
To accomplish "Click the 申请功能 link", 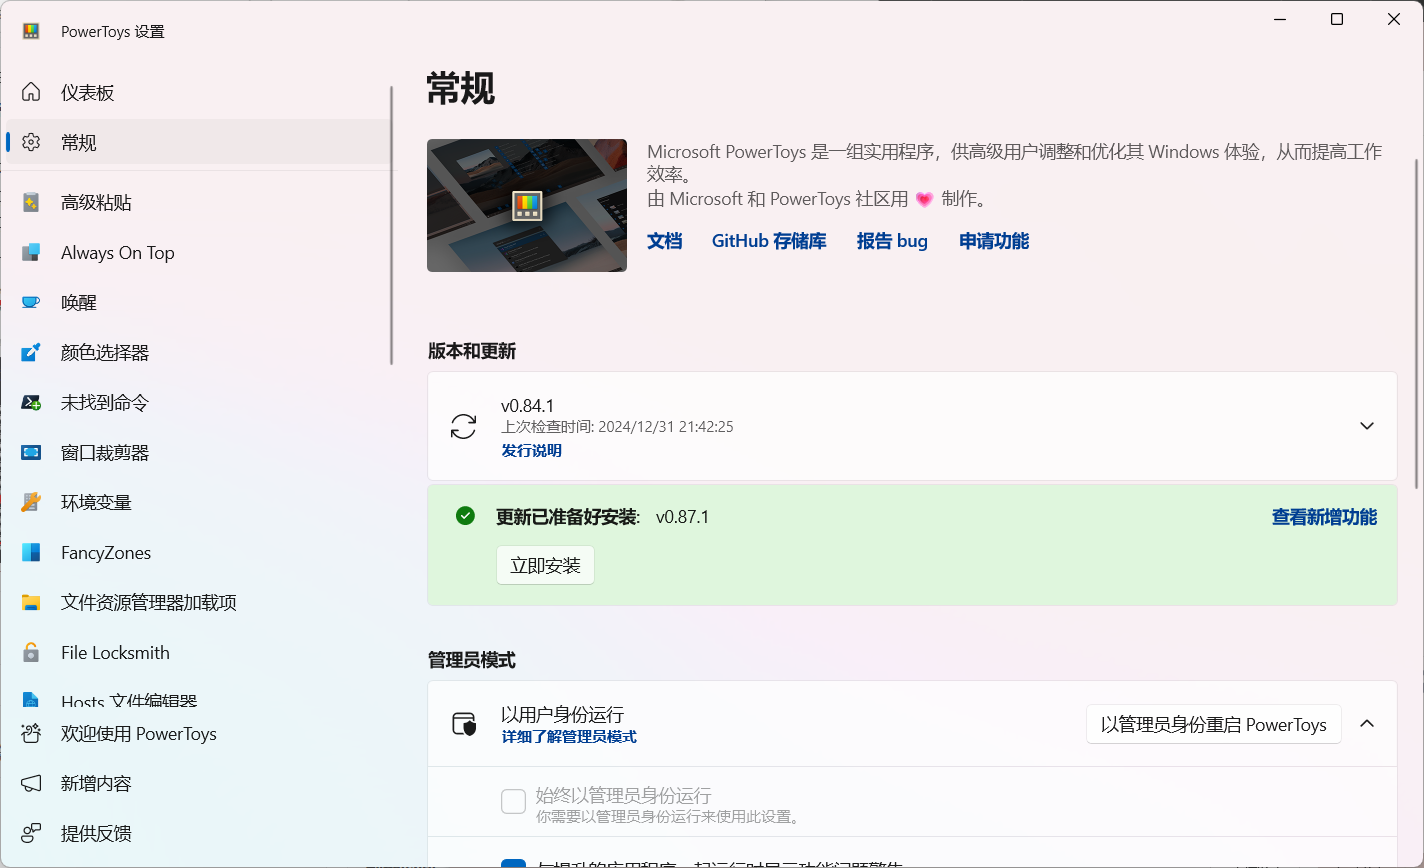I will point(994,241).
